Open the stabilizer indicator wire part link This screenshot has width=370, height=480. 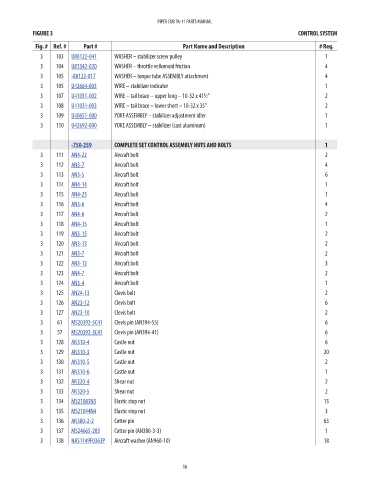(84, 86)
